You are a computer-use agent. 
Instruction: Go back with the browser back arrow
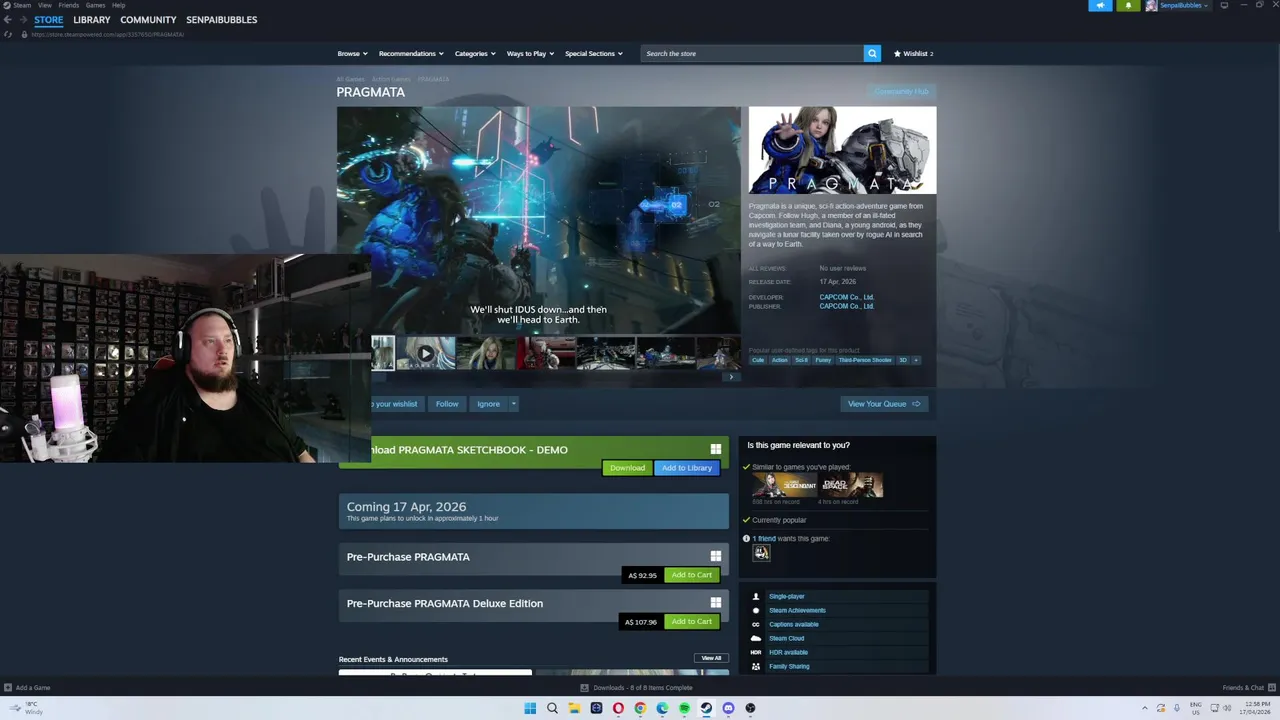8,20
